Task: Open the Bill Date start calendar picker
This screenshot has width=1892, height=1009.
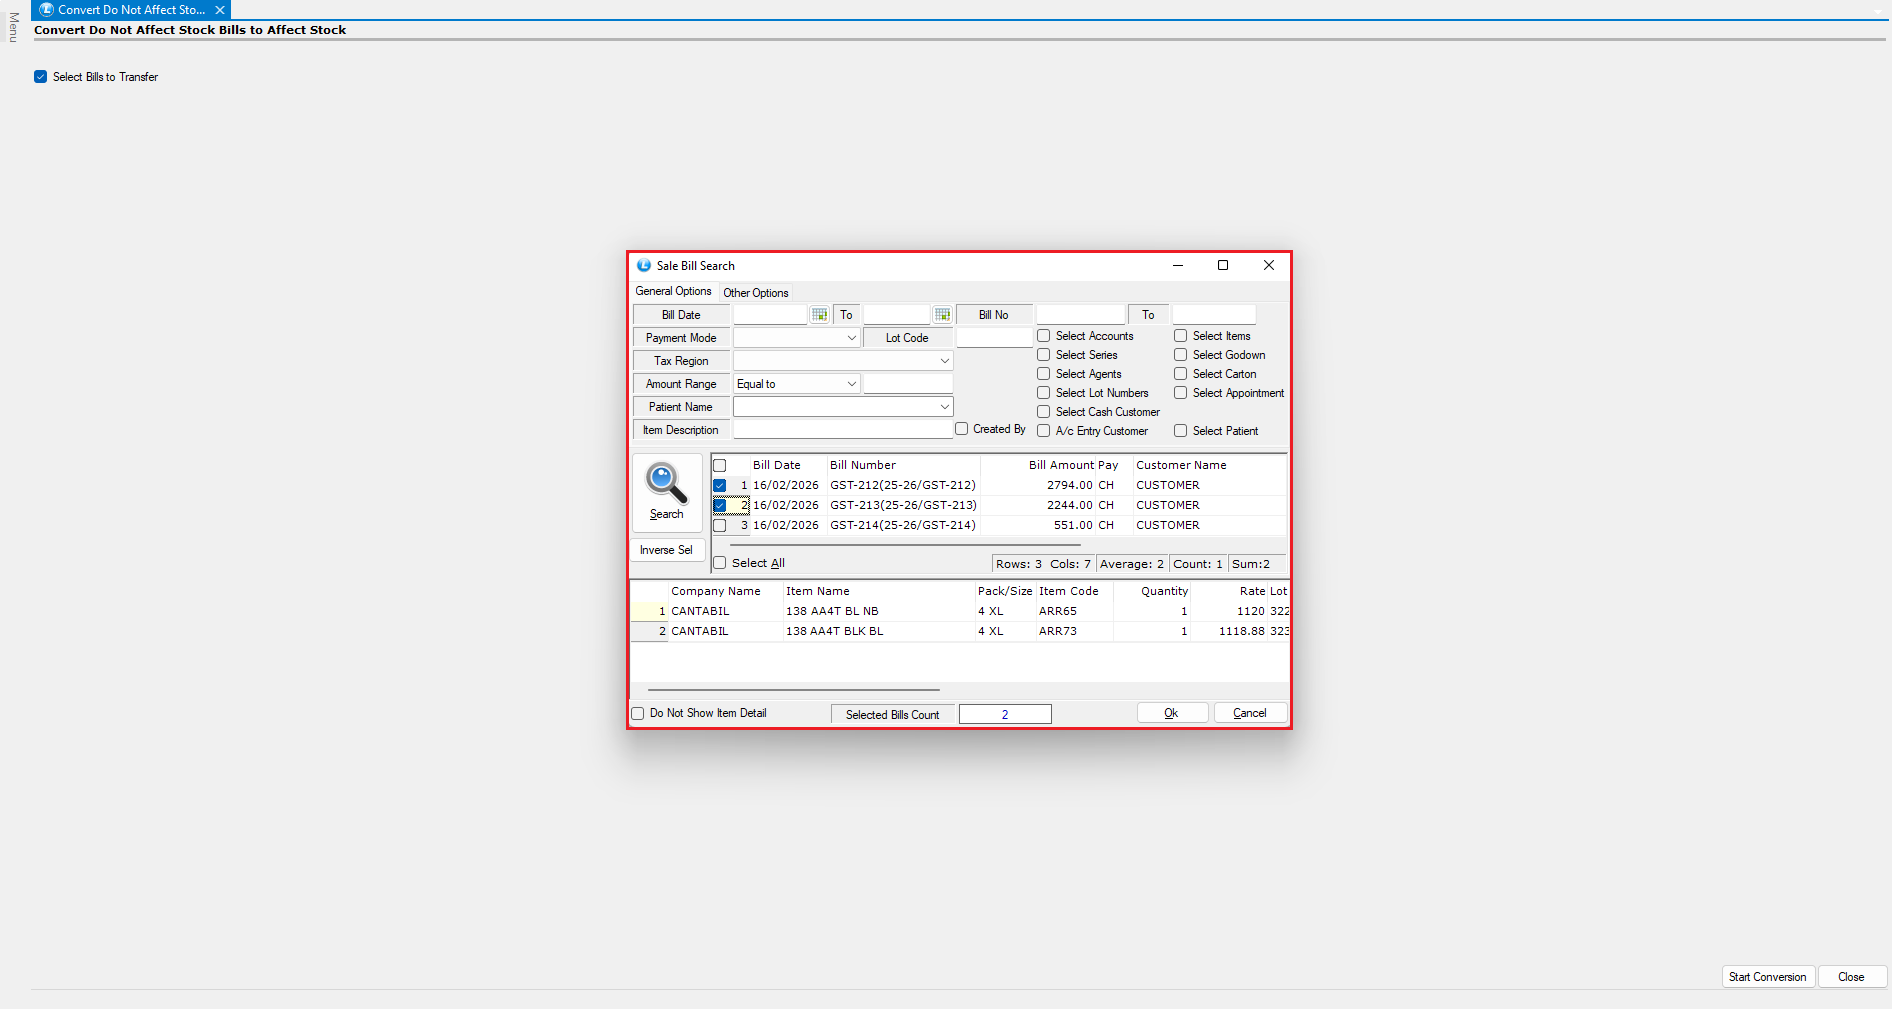Action: click(x=820, y=315)
